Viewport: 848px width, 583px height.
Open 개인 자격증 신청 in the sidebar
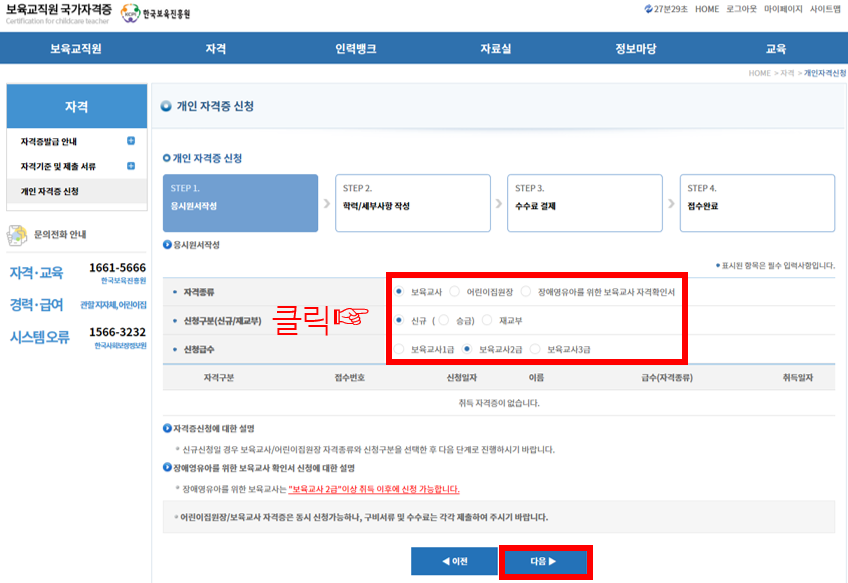click(50, 190)
